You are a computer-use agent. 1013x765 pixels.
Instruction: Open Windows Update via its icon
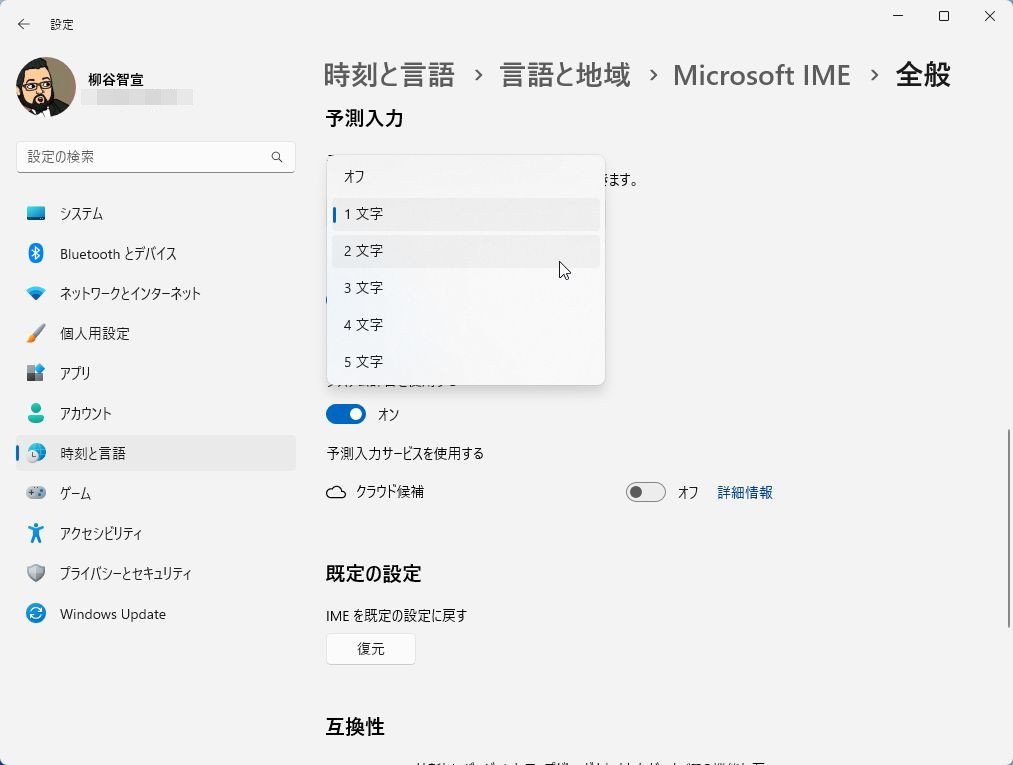pyautogui.click(x=36, y=614)
